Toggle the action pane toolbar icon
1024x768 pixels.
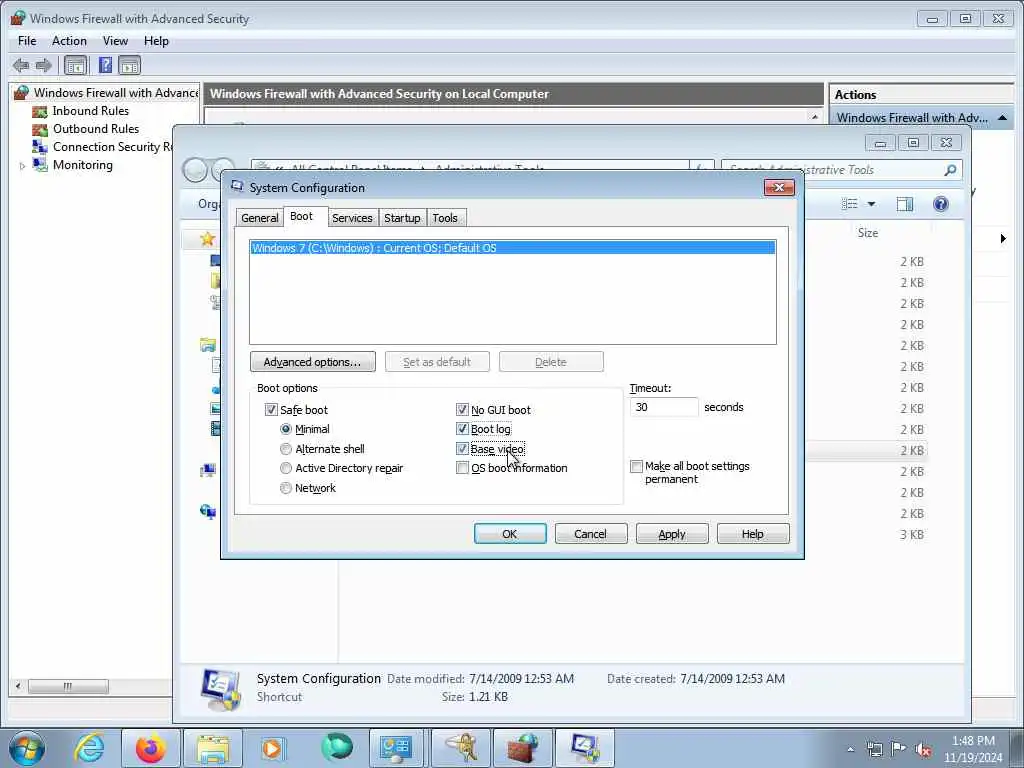coord(129,65)
